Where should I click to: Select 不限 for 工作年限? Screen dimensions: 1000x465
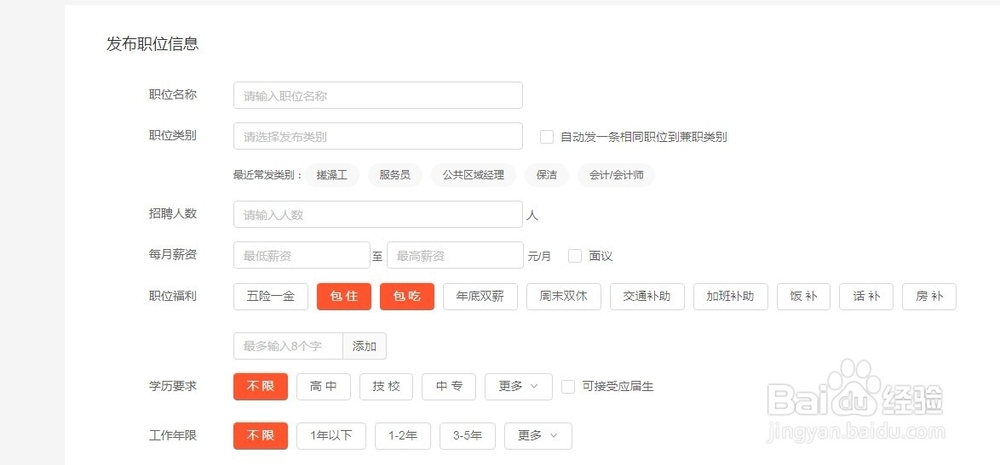[x=260, y=436]
